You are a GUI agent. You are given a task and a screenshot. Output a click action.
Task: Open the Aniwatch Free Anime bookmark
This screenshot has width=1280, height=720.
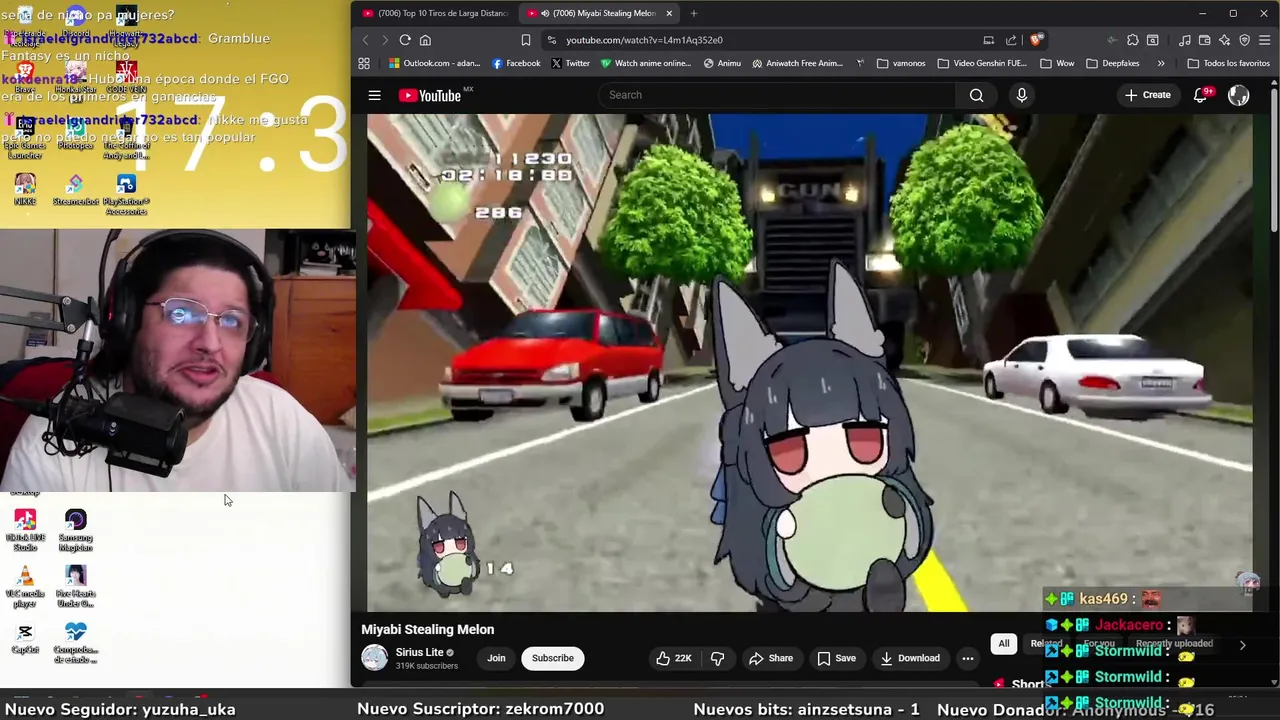tap(798, 63)
